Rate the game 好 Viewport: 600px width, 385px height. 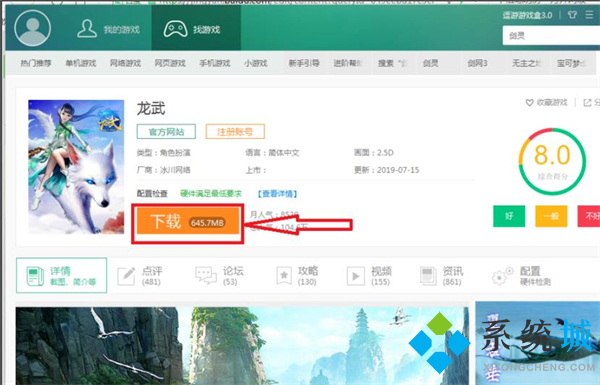click(509, 216)
